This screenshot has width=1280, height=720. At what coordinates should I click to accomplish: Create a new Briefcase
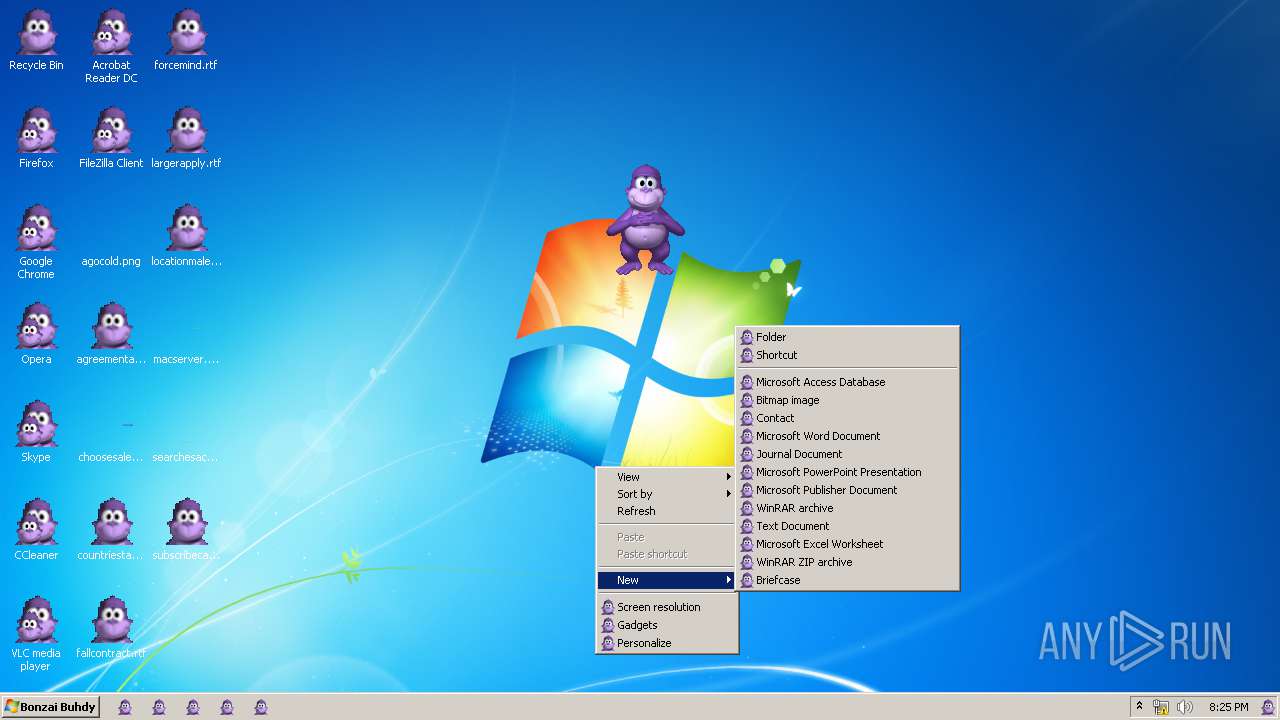point(847,580)
